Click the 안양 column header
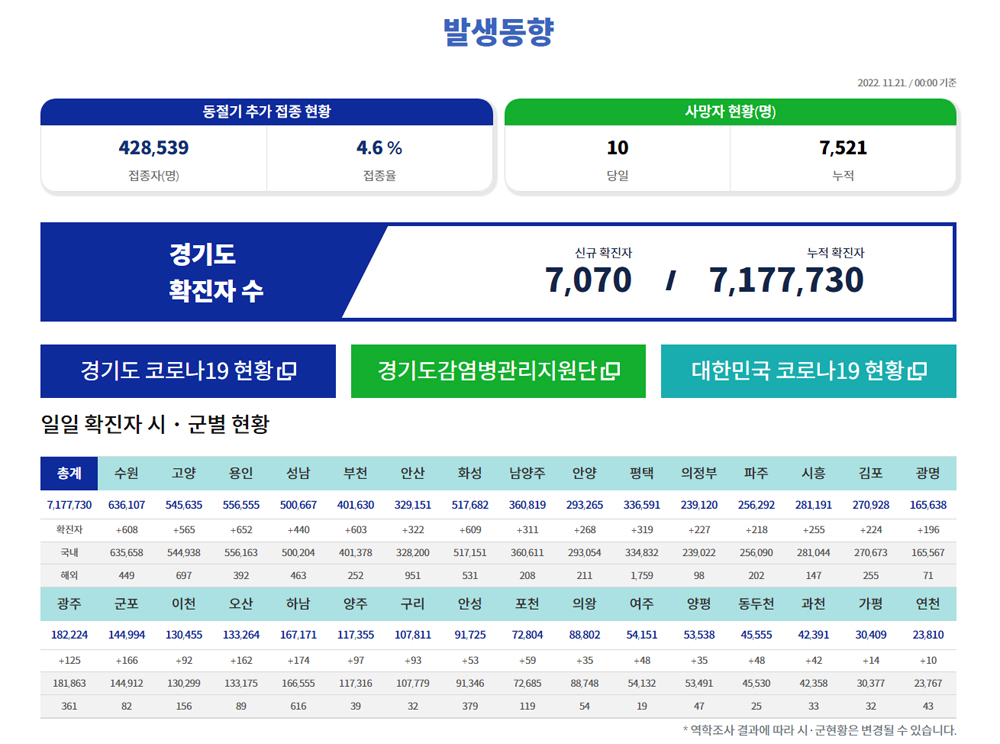The width and height of the screenshot is (1000, 744). (x=584, y=473)
